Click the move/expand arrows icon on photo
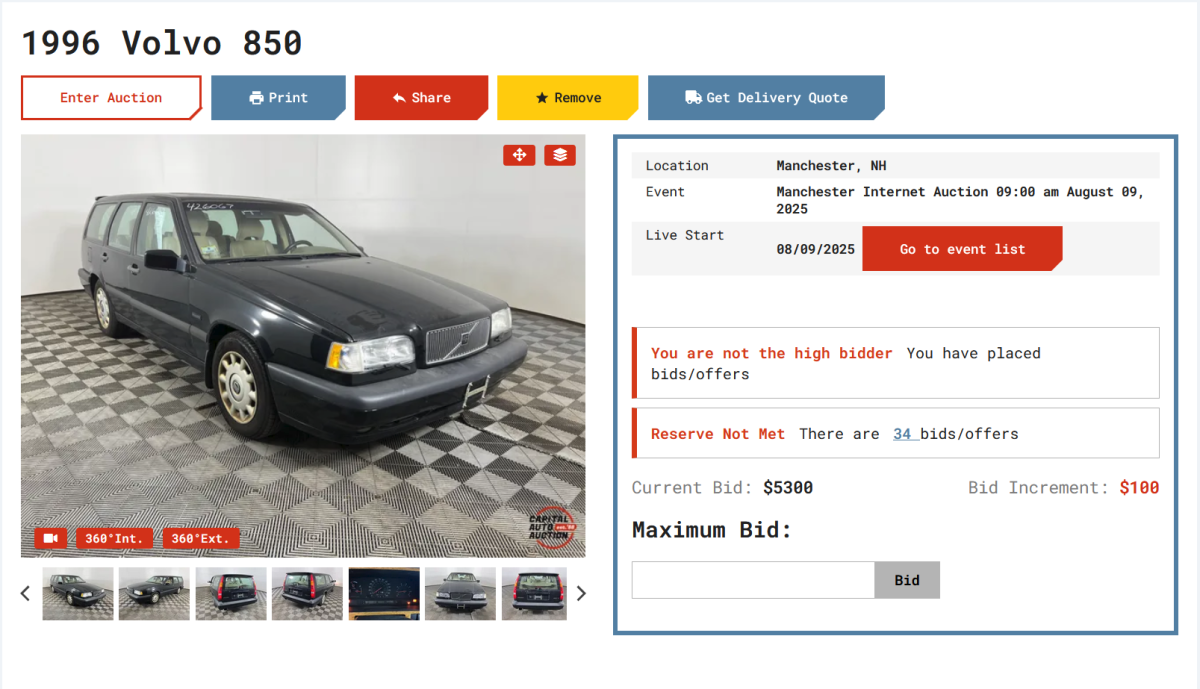 point(519,155)
